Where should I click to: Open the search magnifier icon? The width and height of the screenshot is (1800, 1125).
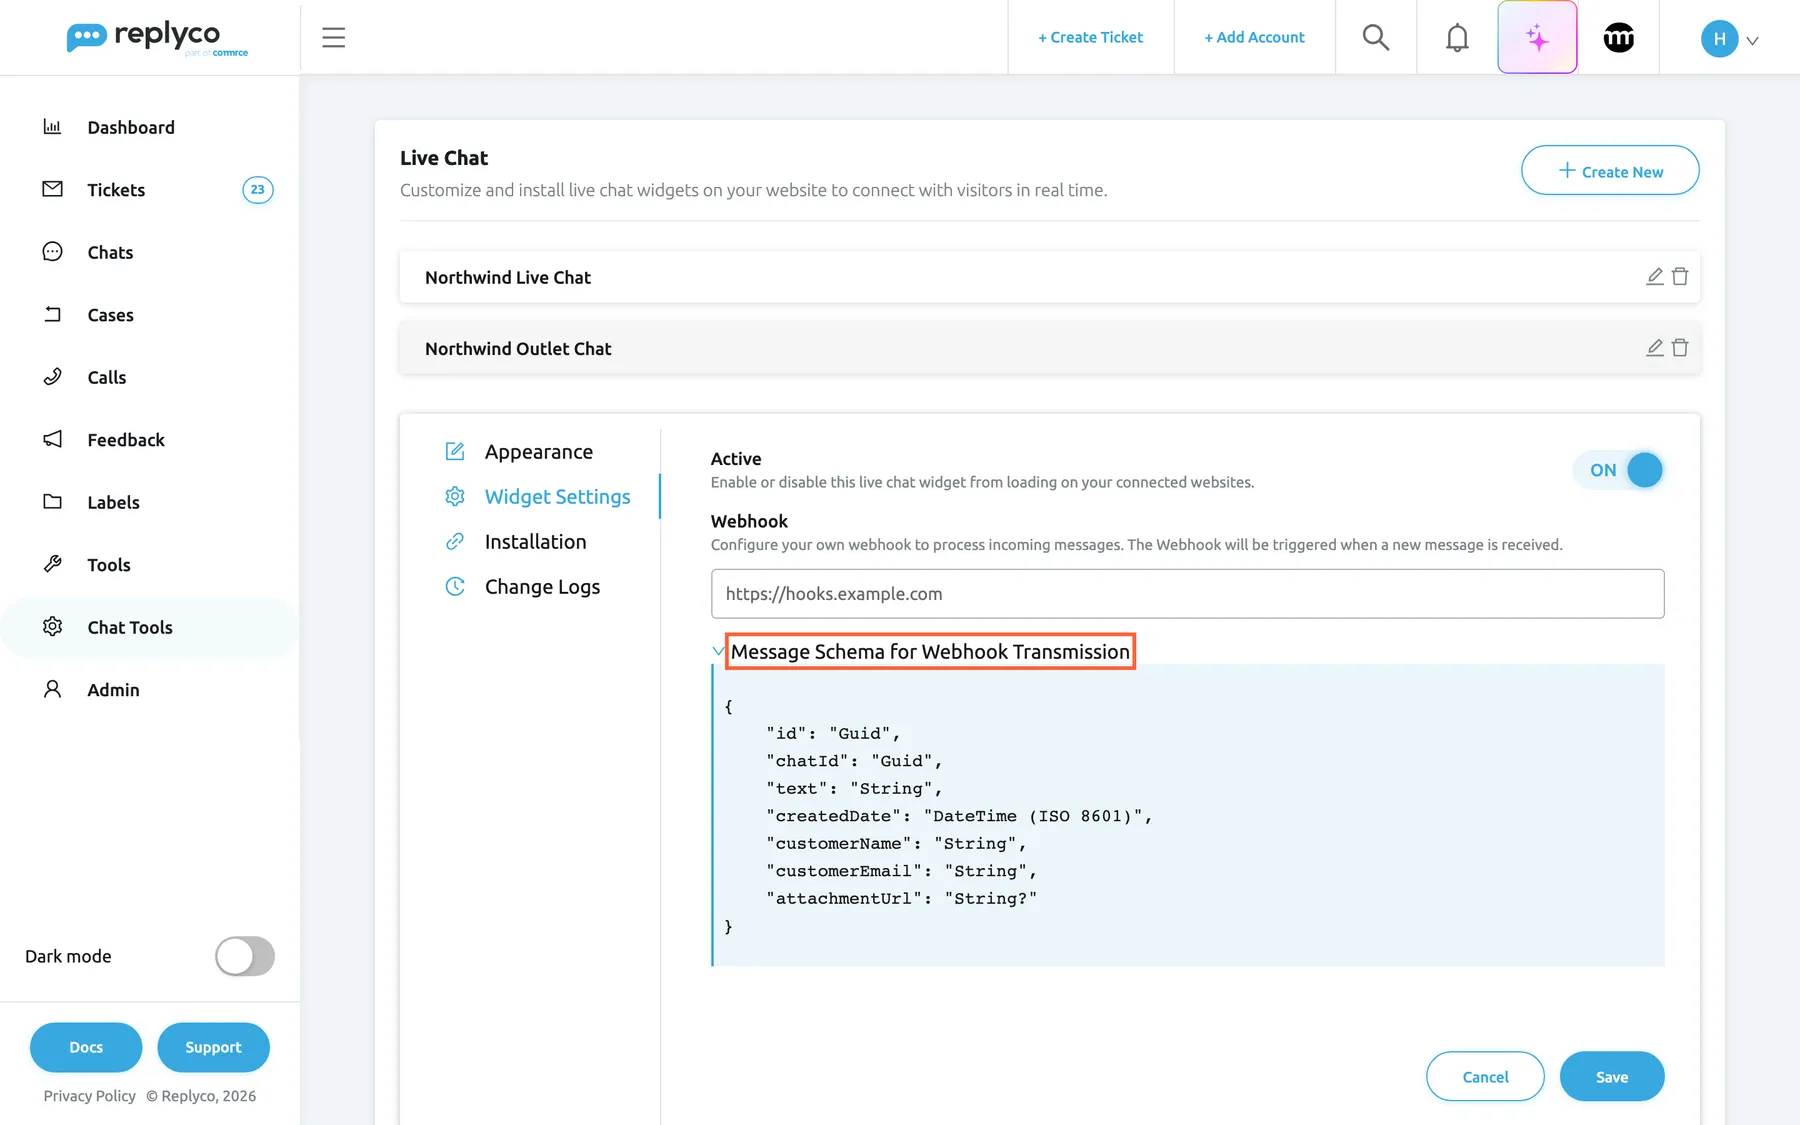pos(1376,38)
